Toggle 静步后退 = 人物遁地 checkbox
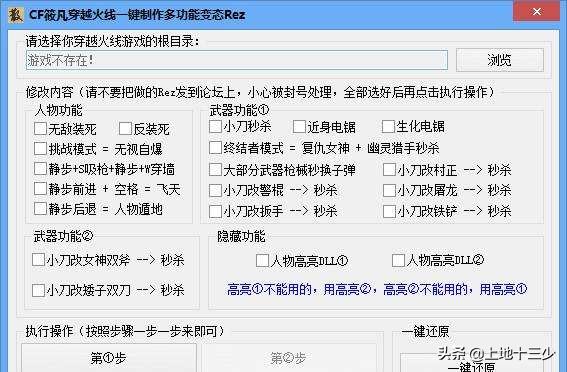The width and height of the screenshot is (567, 372). [x=40, y=209]
